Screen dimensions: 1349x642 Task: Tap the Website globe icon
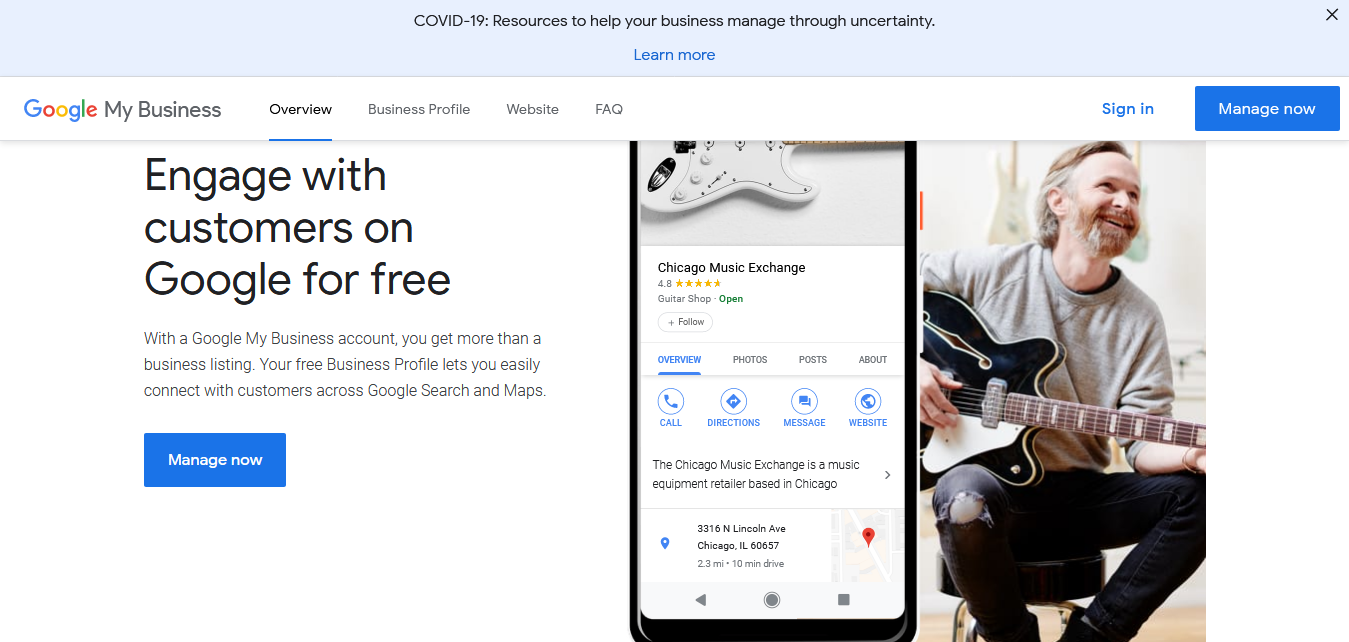(x=868, y=402)
